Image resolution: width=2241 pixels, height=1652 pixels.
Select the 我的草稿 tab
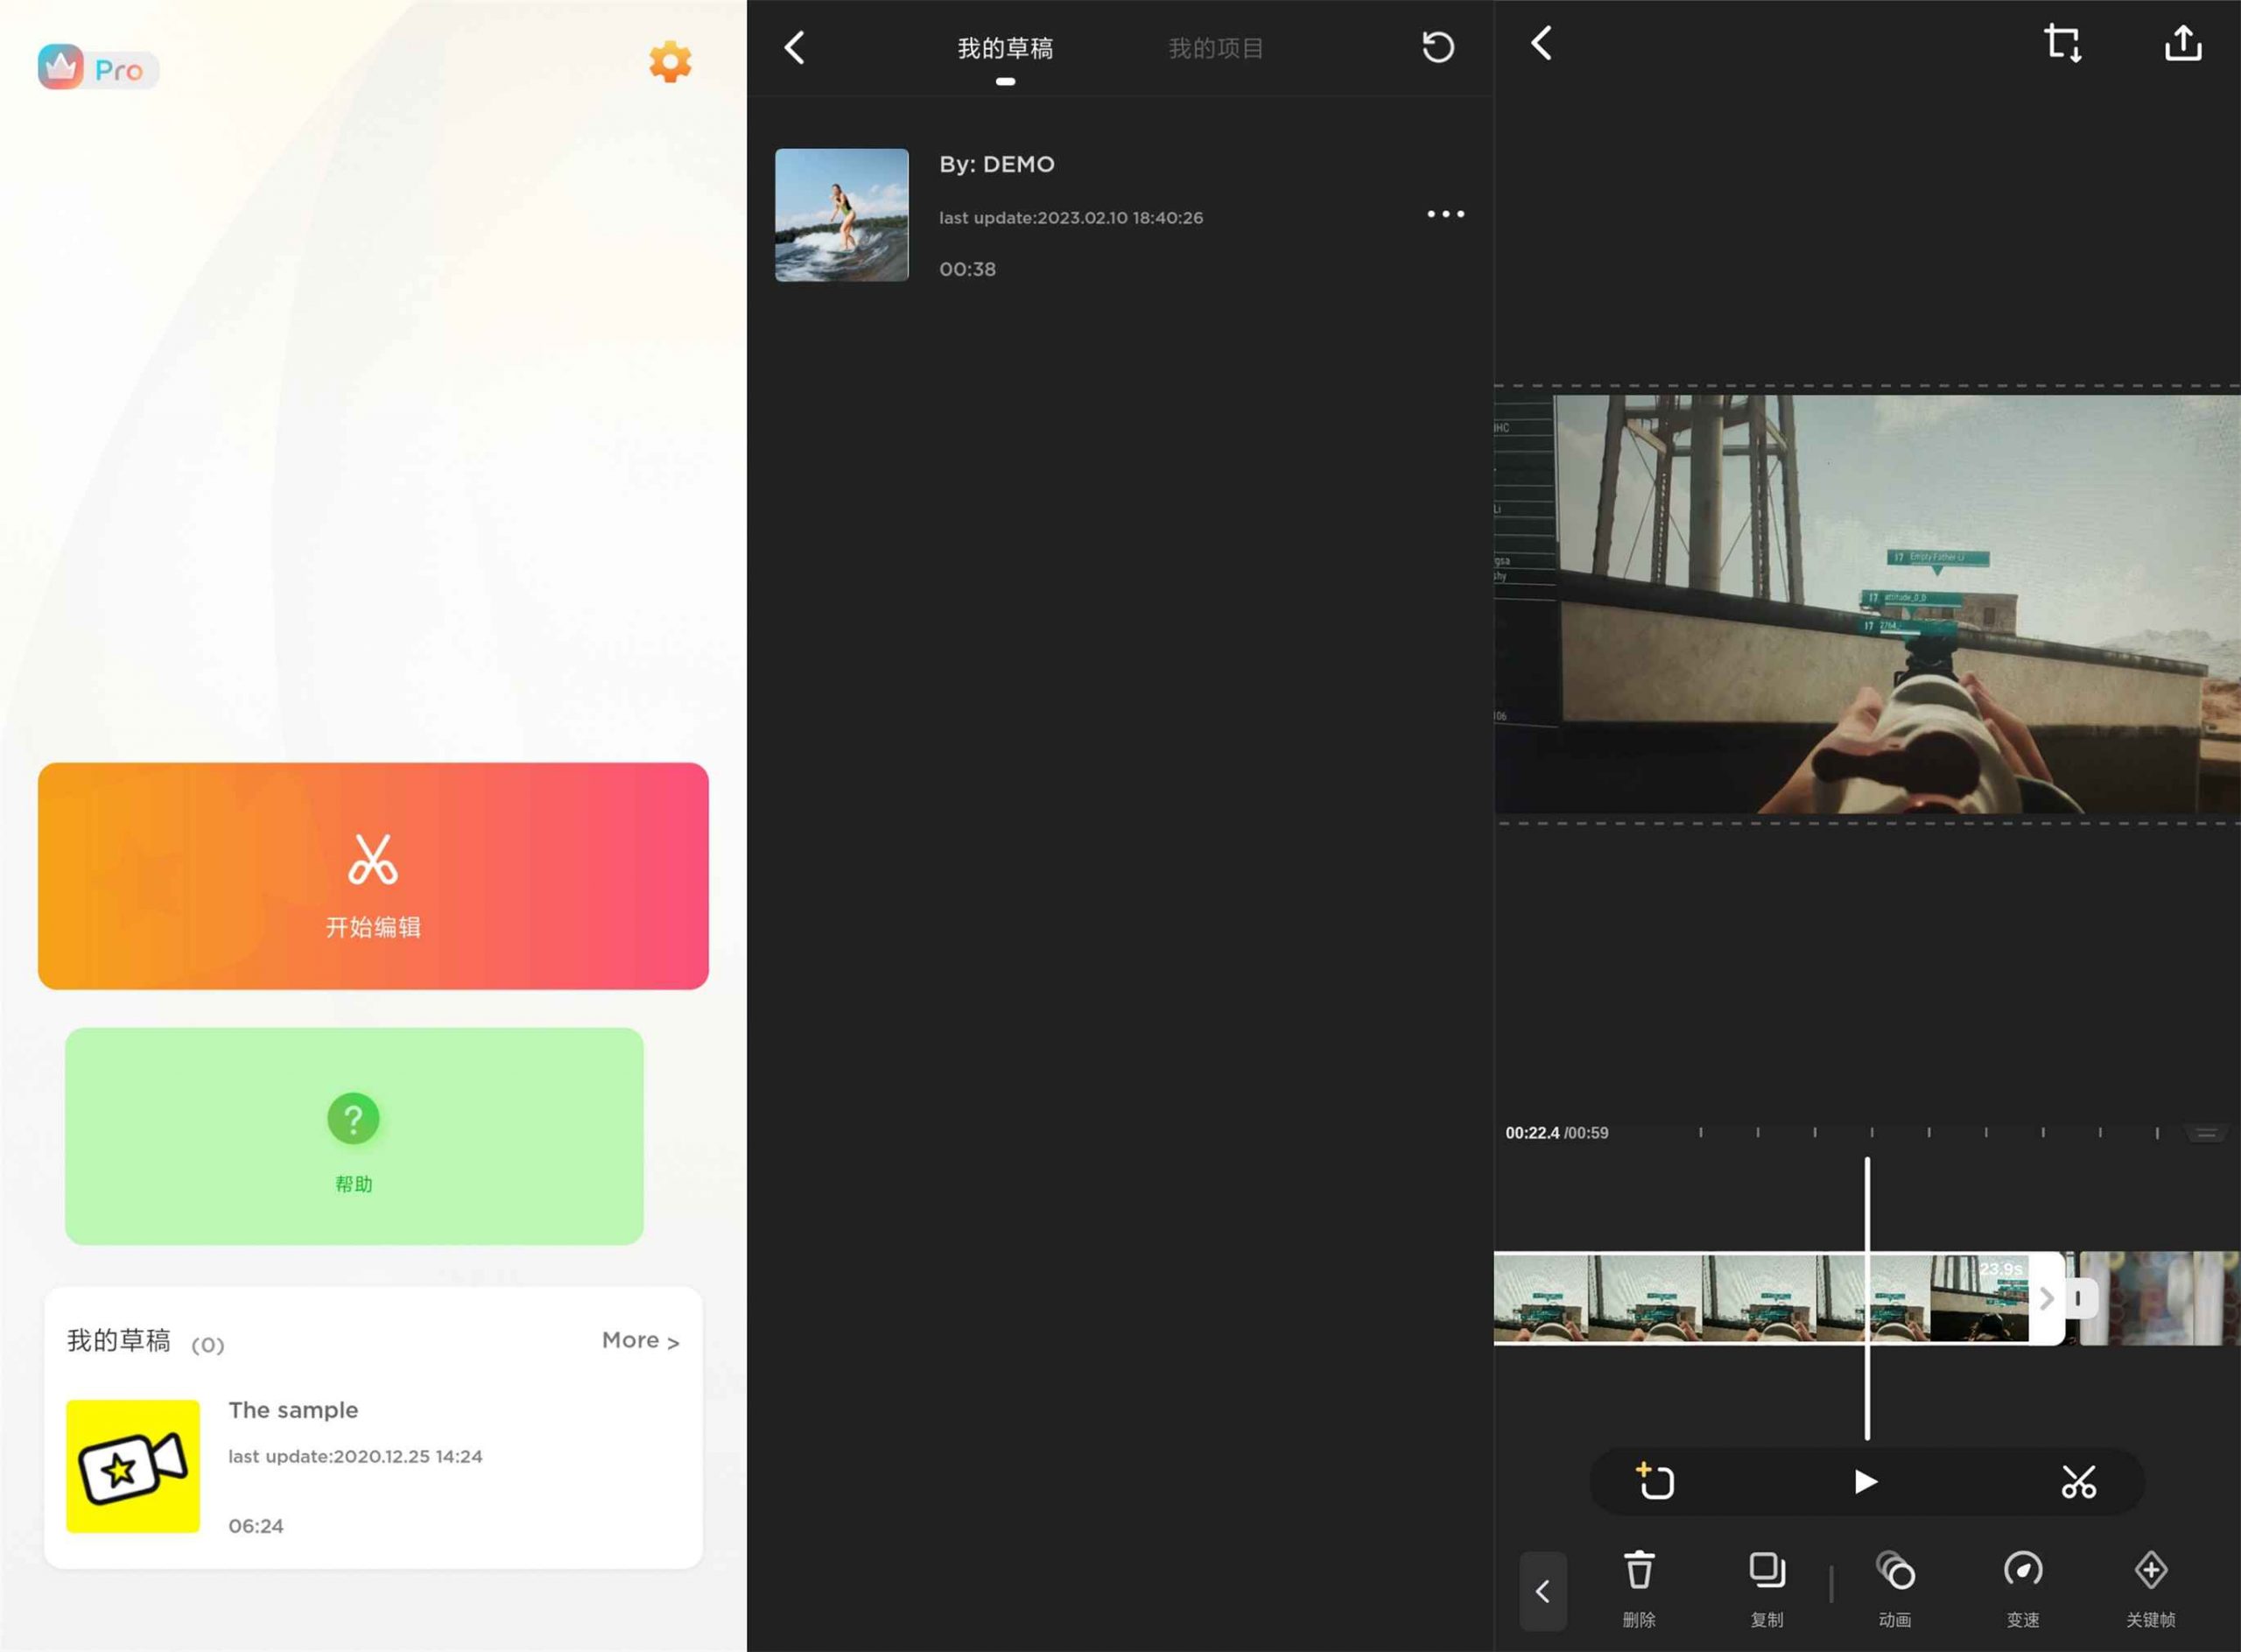(x=1005, y=48)
